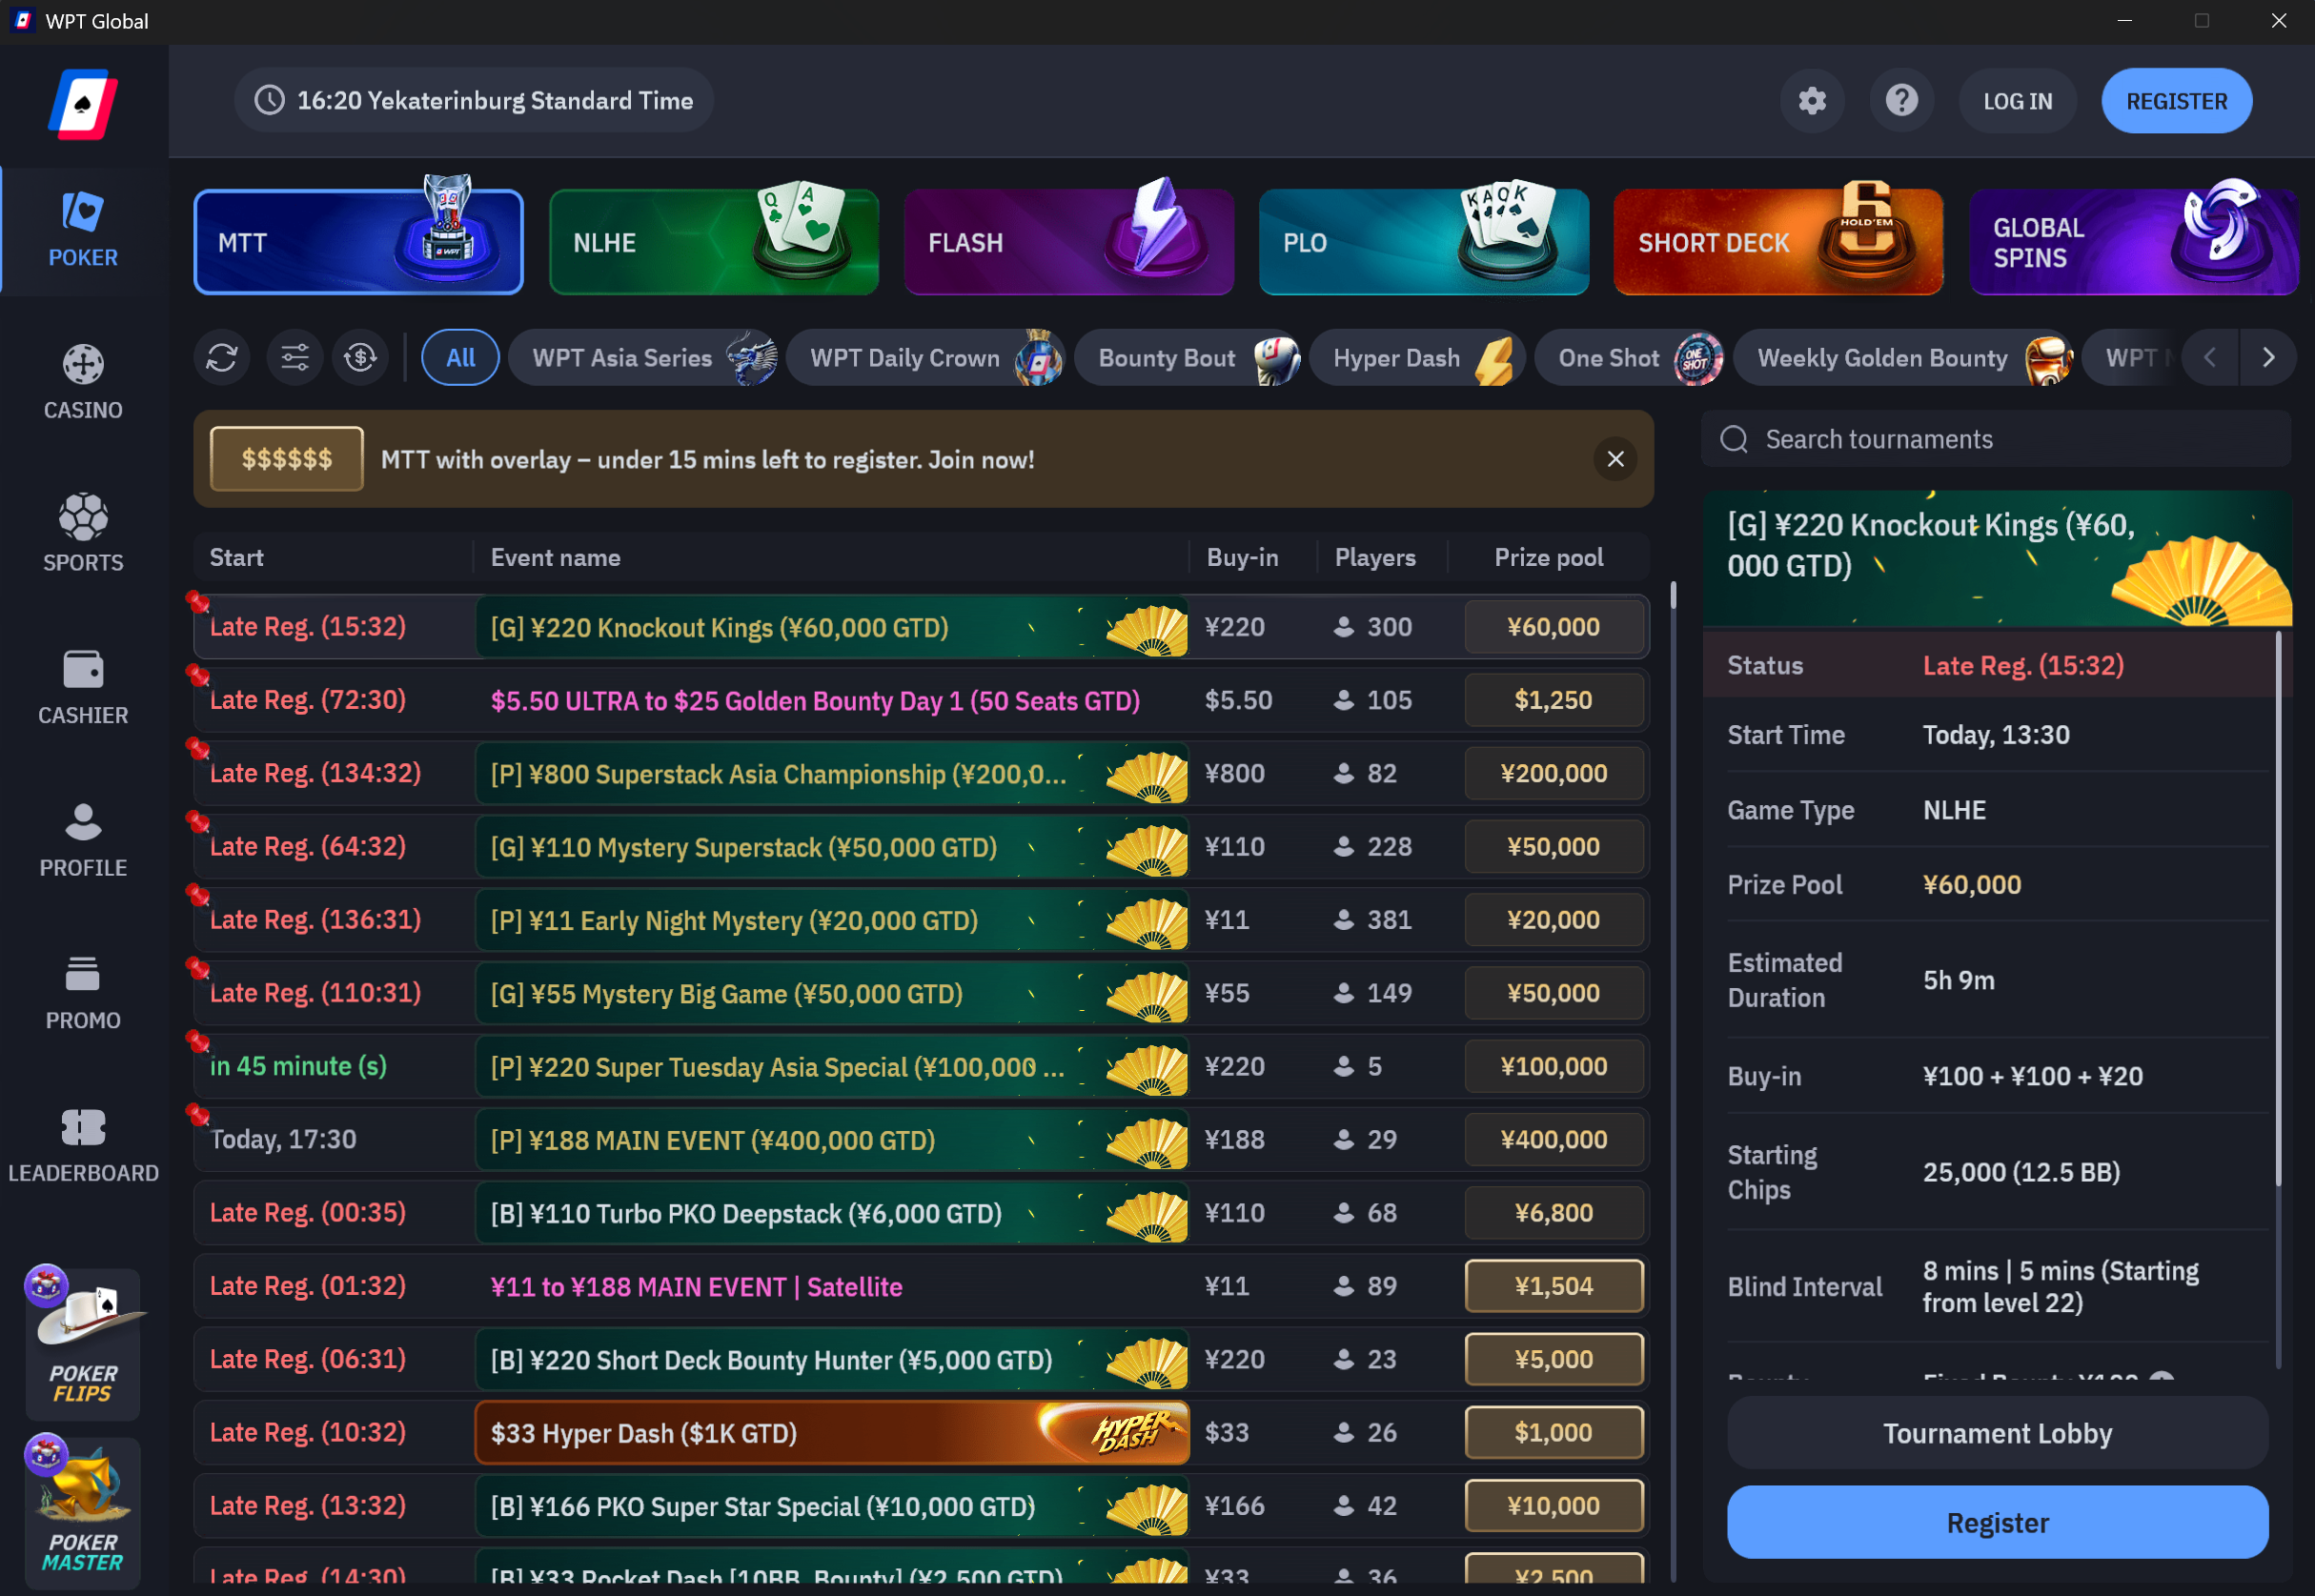Click the currency display icon
Screen dimensions: 2315x1596
coord(361,357)
